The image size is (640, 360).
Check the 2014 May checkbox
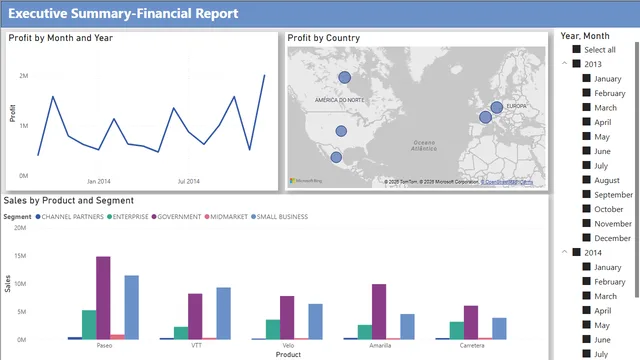(x=587, y=324)
